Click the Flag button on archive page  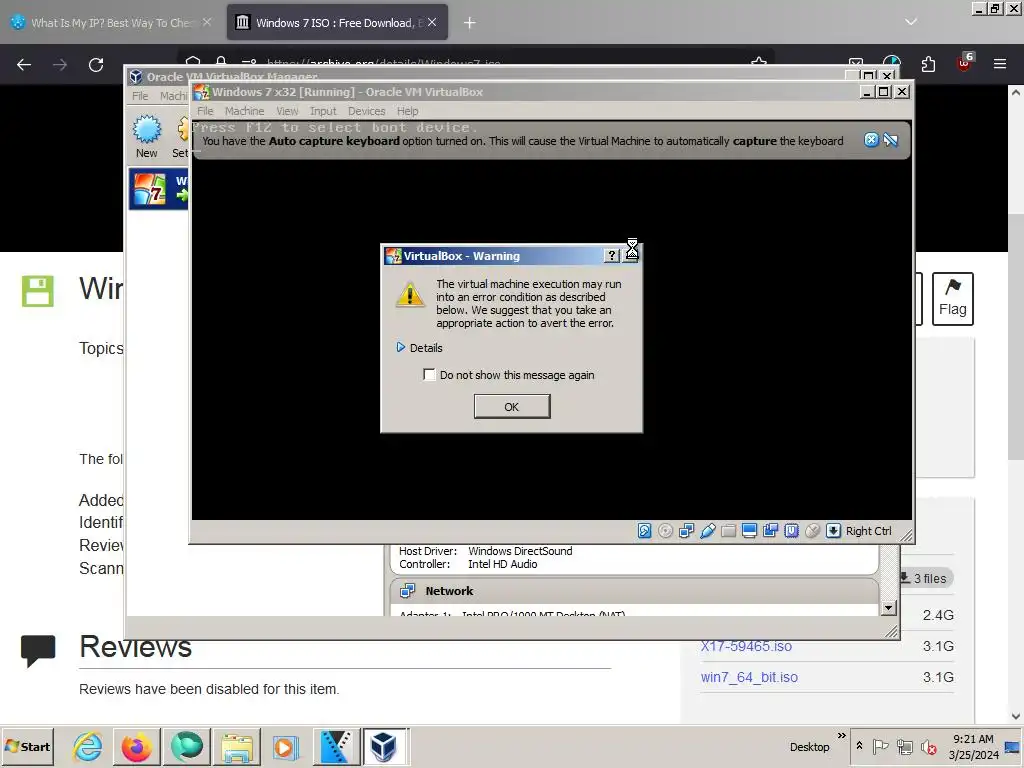(953, 299)
